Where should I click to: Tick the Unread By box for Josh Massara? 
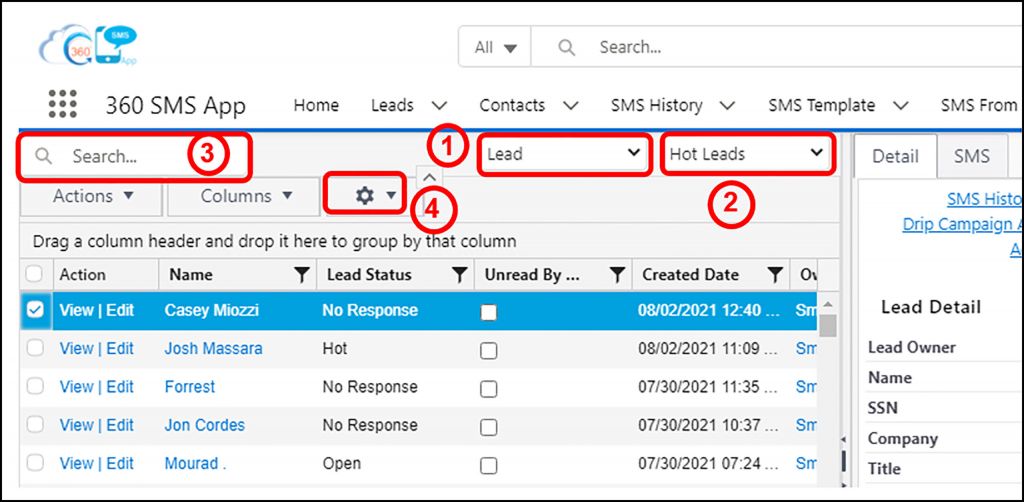click(x=488, y=350)
